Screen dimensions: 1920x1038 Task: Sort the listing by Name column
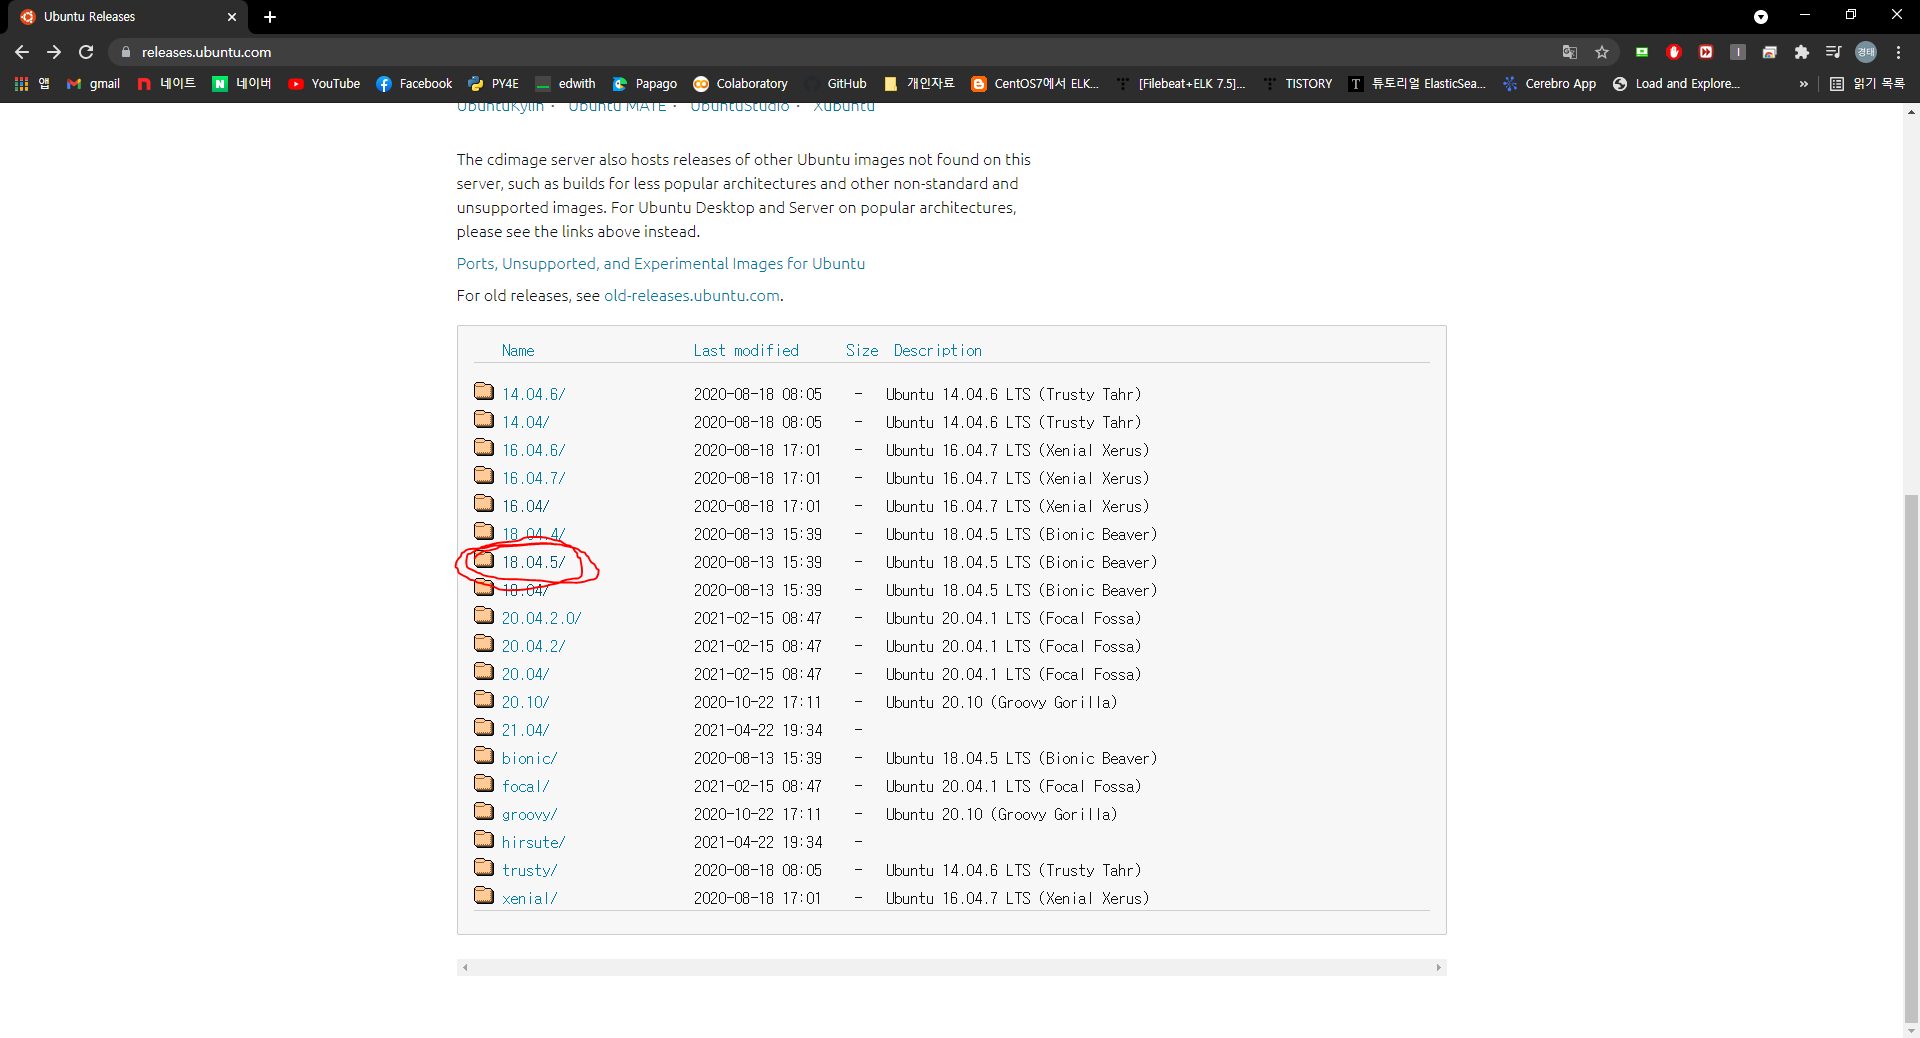(x=518, y=351)
